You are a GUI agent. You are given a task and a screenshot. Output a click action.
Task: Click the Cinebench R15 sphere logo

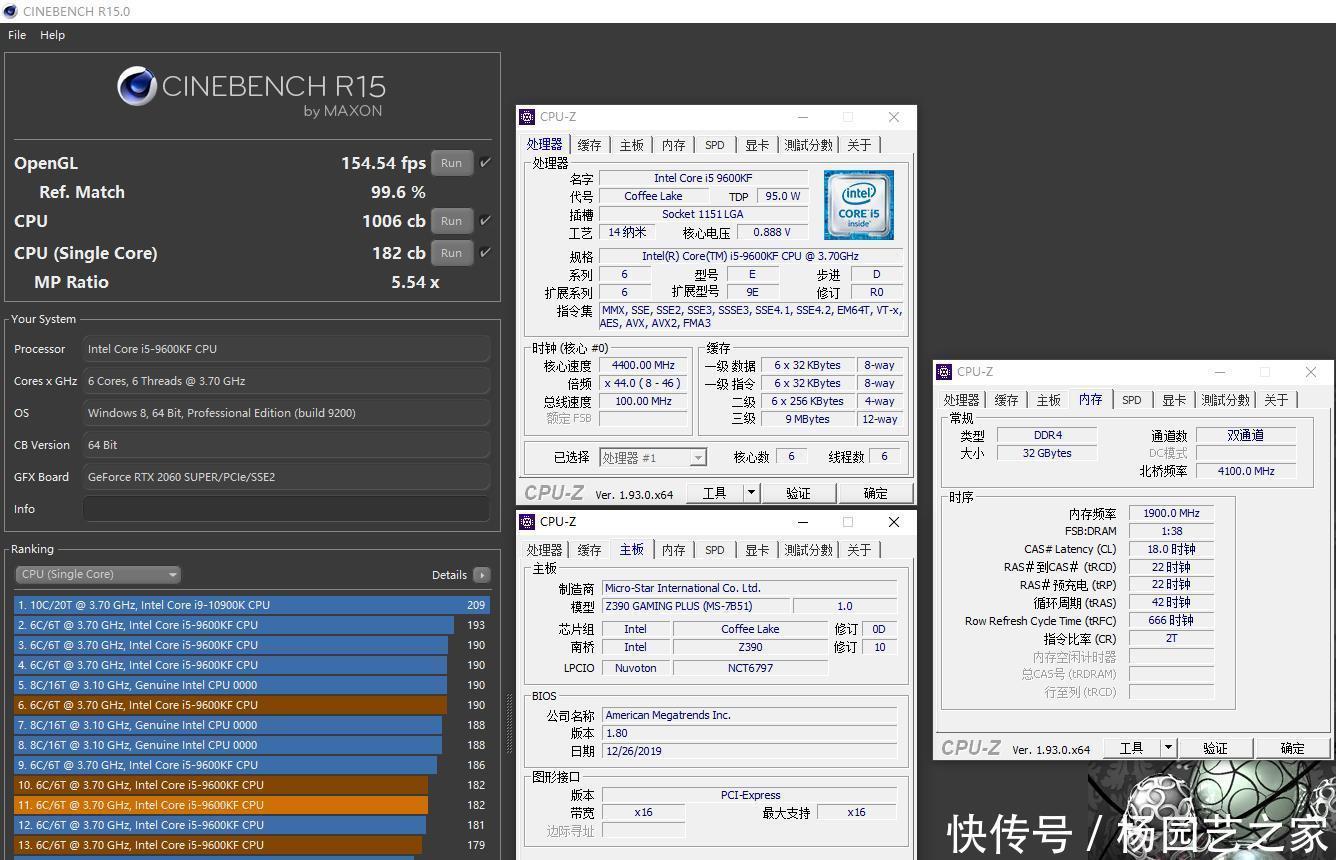tap(137, 87)
